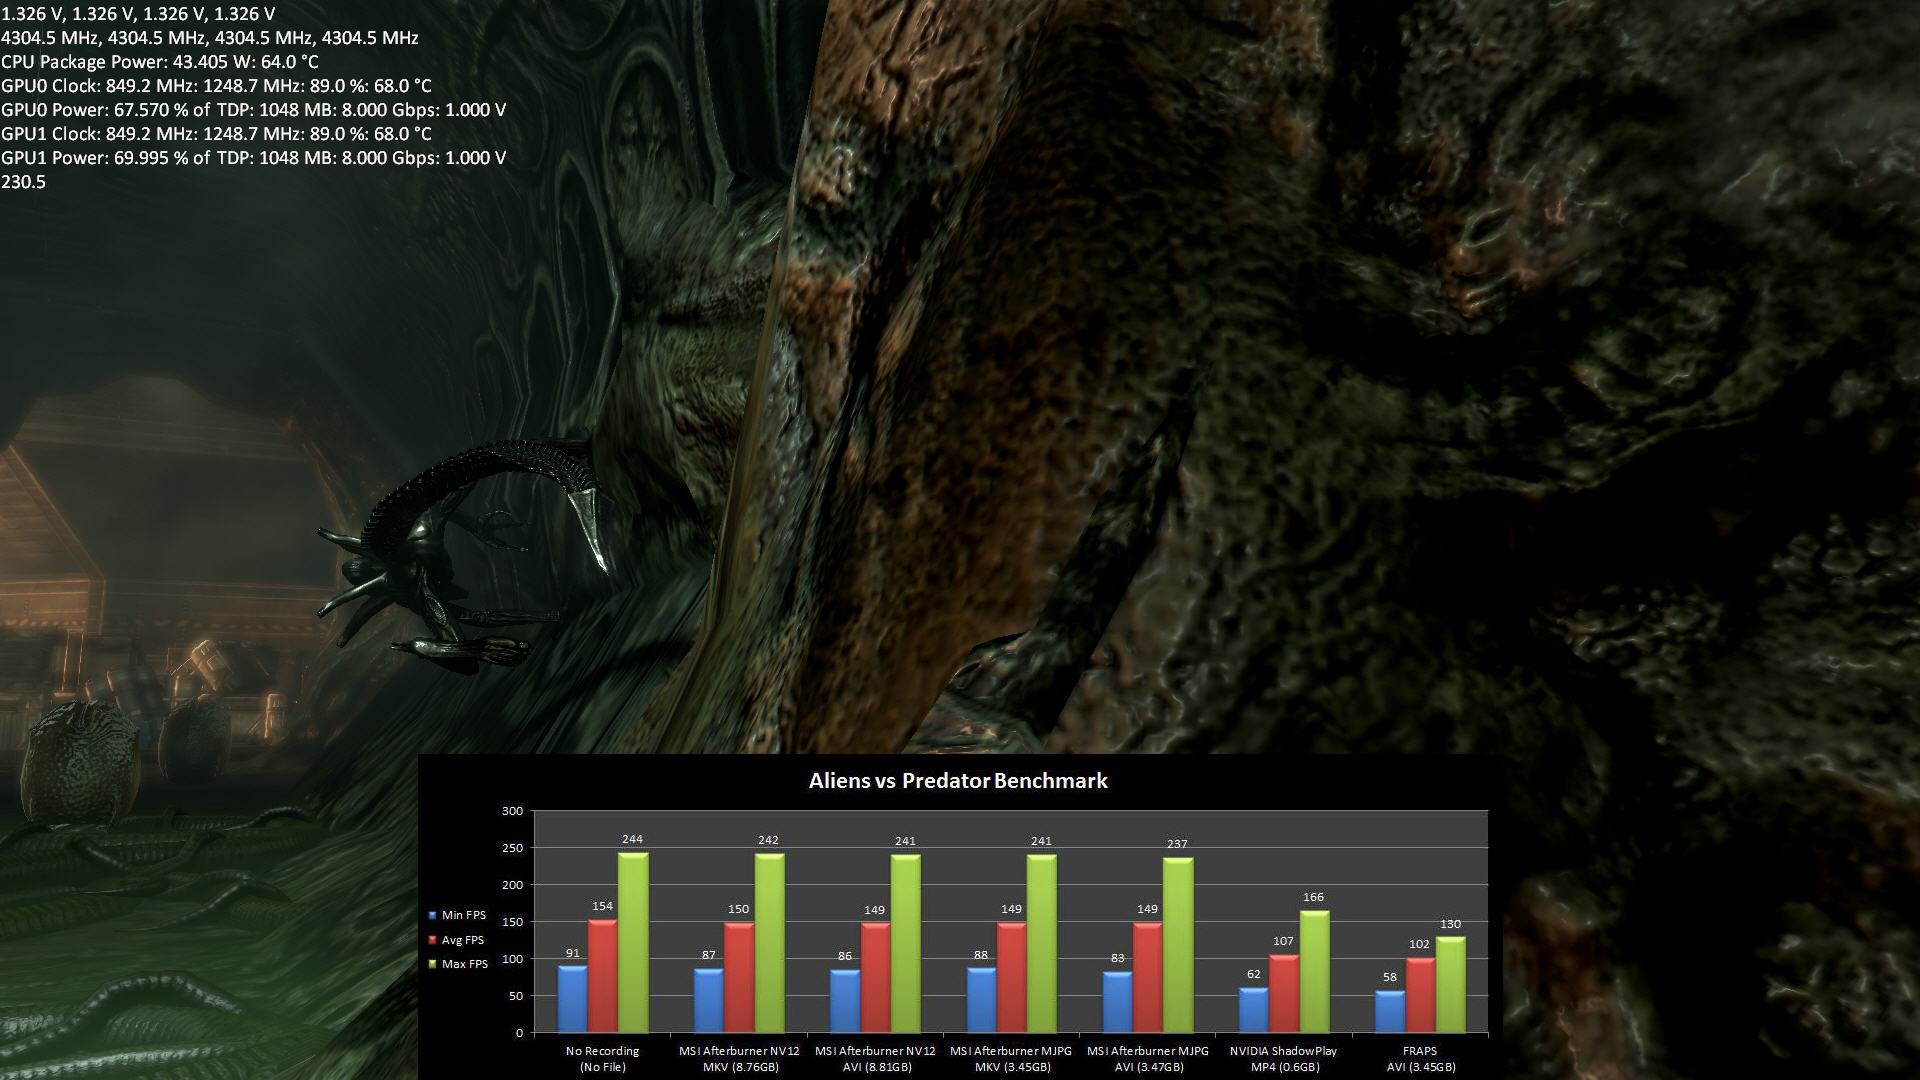The image size is (1920, 1080).
Task: Click the green Max FPS legend swatch
Action: click(433, 964)
